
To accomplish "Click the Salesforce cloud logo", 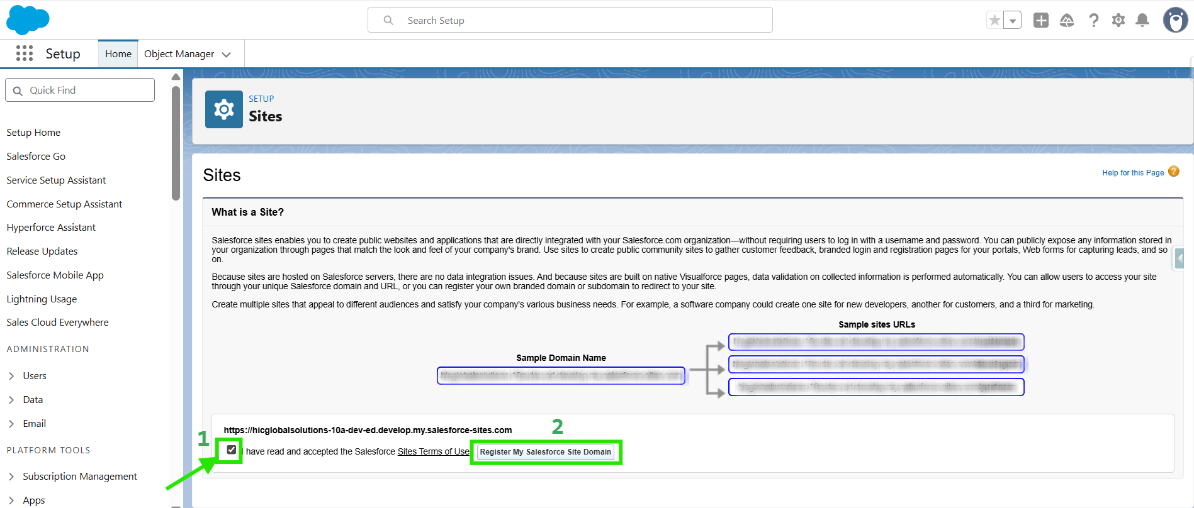I will click(x=28, y=20).
